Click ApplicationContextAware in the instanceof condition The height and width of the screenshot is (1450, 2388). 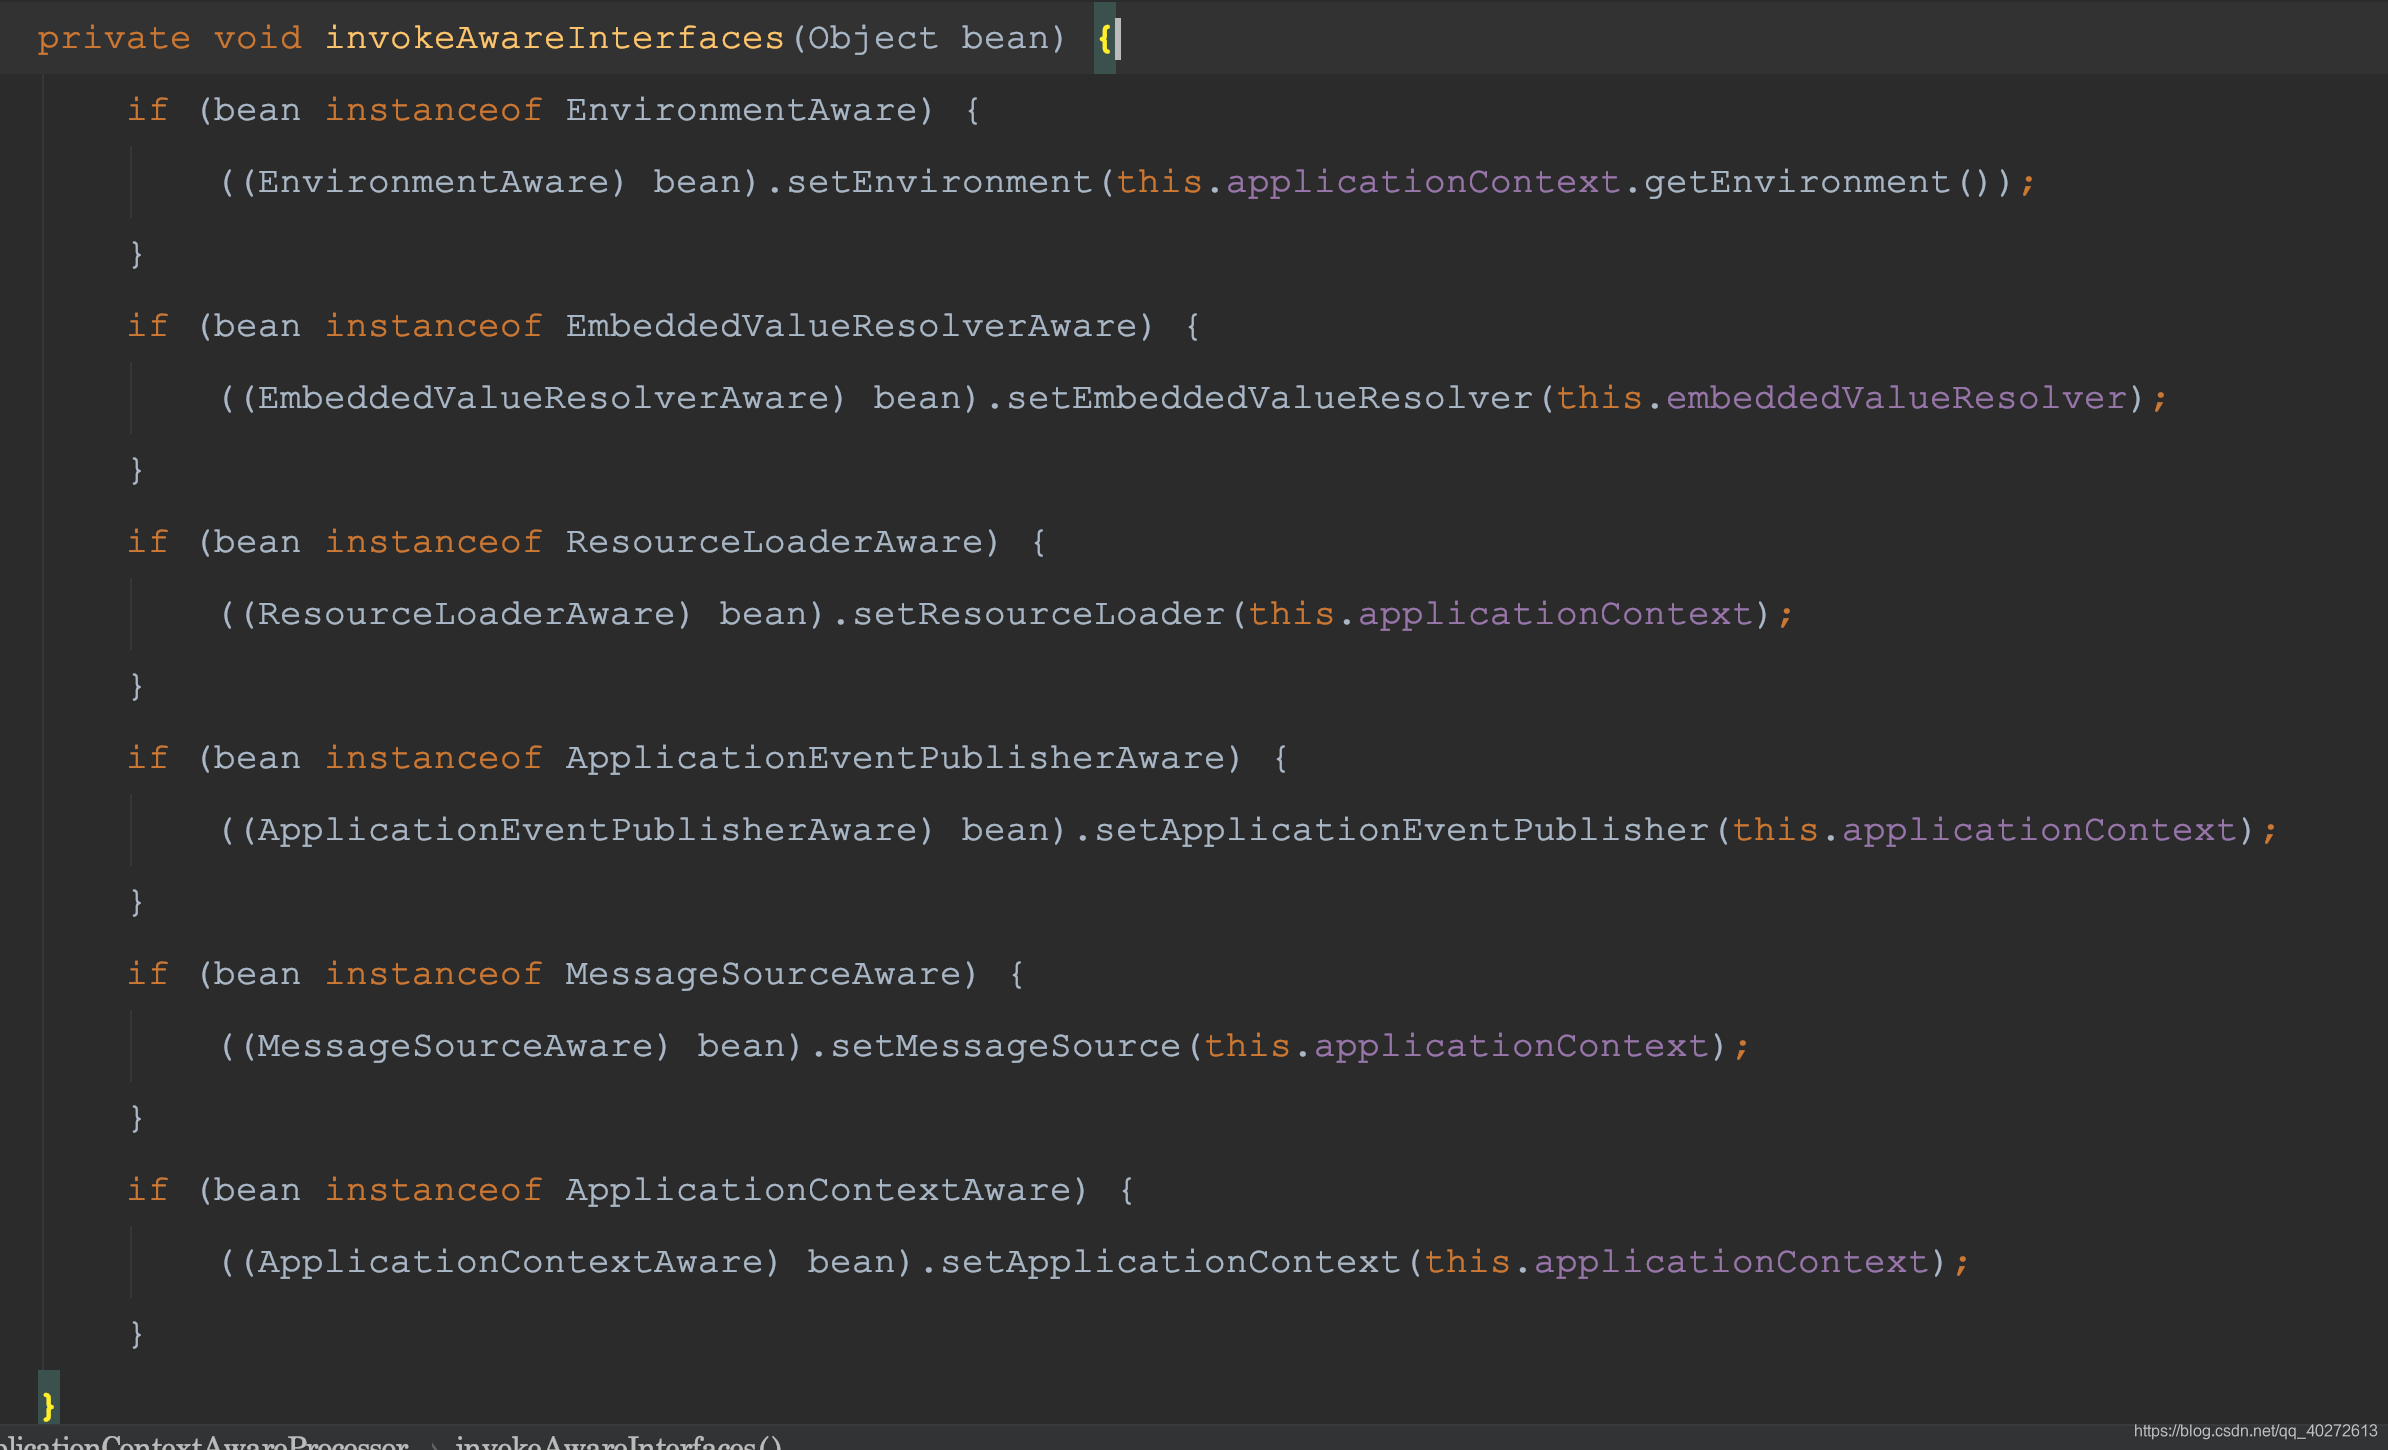pos(819,1190)
